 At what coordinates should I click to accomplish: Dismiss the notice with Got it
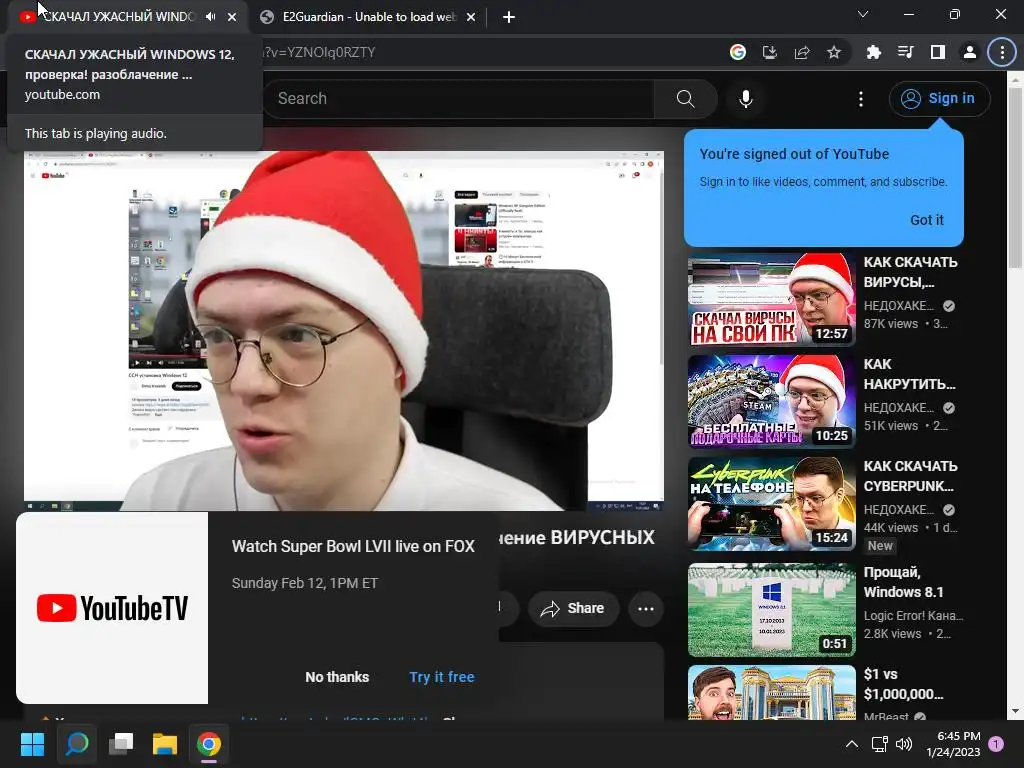click(x=927, y=220)
